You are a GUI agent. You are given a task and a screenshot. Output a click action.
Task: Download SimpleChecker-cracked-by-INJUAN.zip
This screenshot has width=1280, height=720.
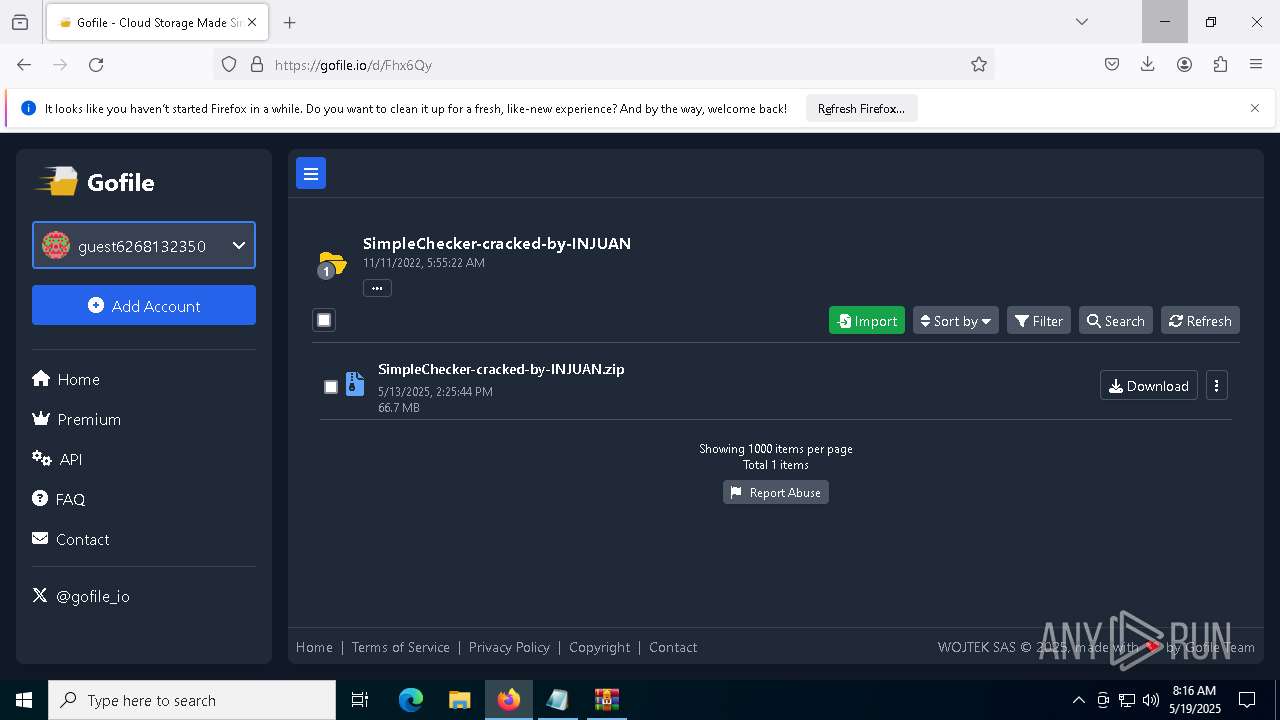click(x=1148, y=386)
